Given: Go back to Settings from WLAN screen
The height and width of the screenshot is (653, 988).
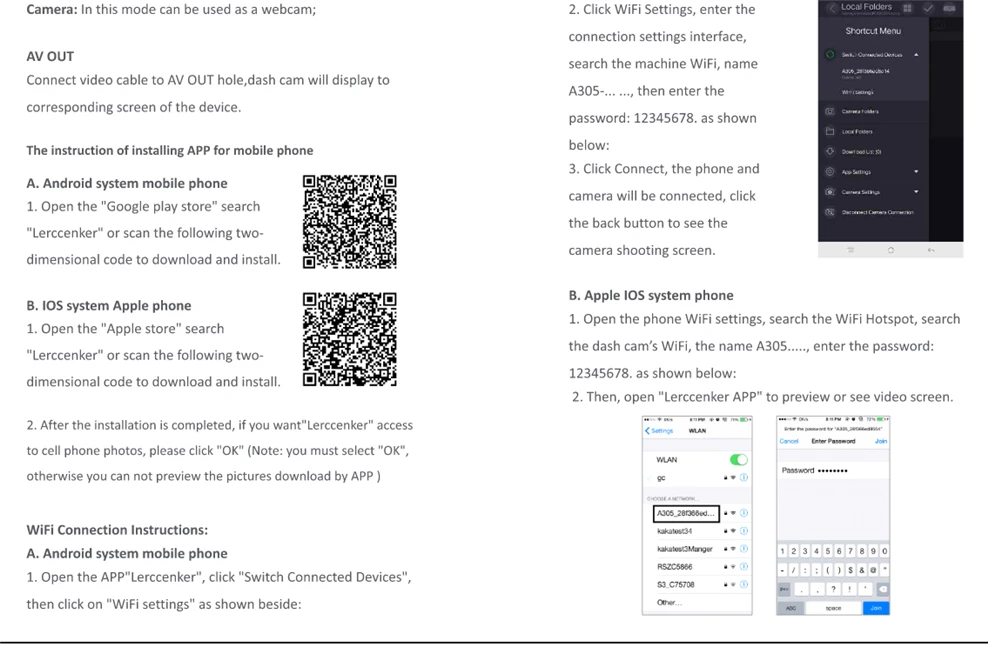Looking at the screenshot, I should tap(659, 431).
